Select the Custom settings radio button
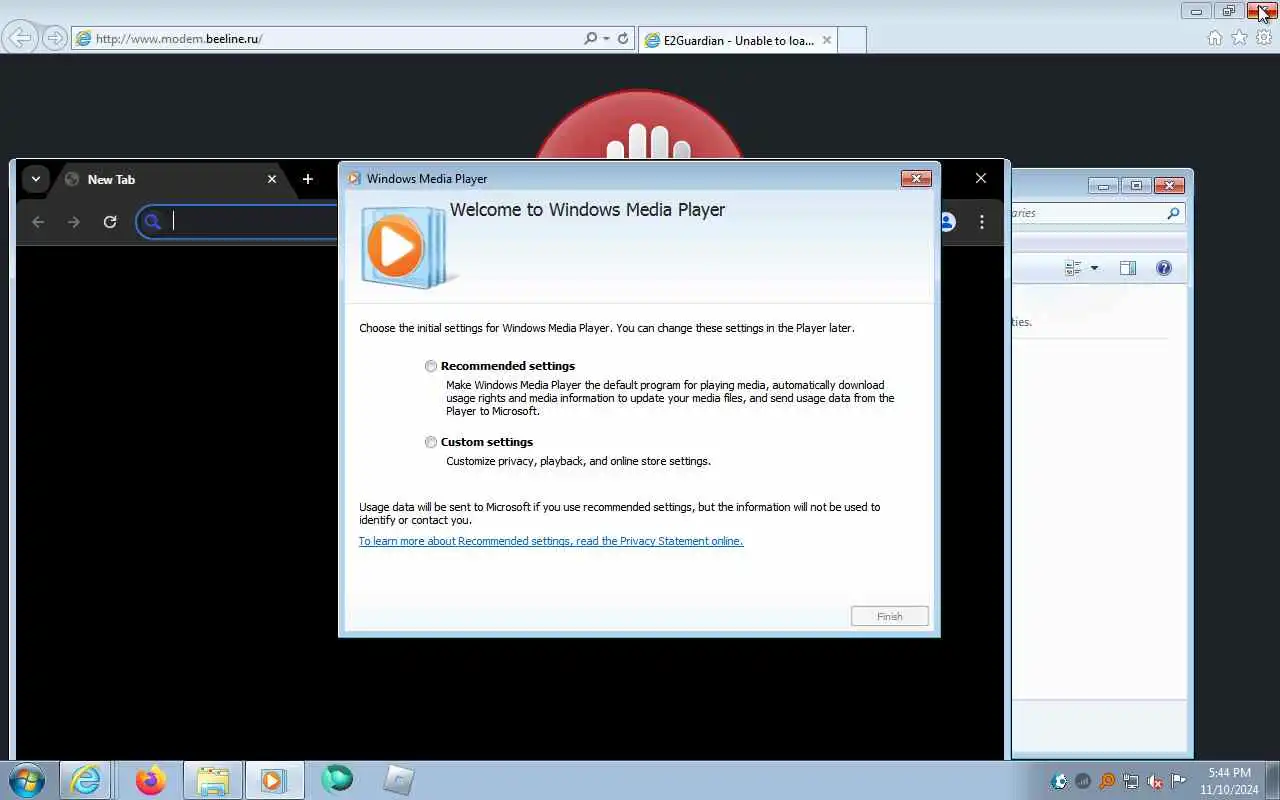This screenshot has height=800, width=1280. tap(431, 442)
